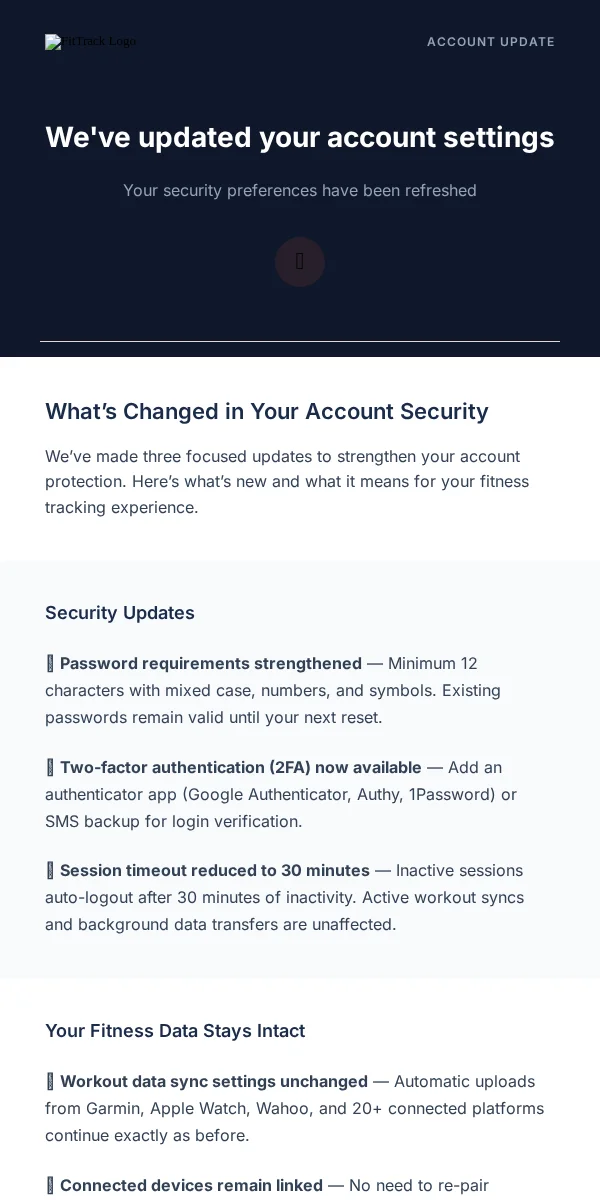Viewport: 600px width, 1200px height.
Task: Click the bold 'Connected devices remain linked' text
Action: (191, 1186)
